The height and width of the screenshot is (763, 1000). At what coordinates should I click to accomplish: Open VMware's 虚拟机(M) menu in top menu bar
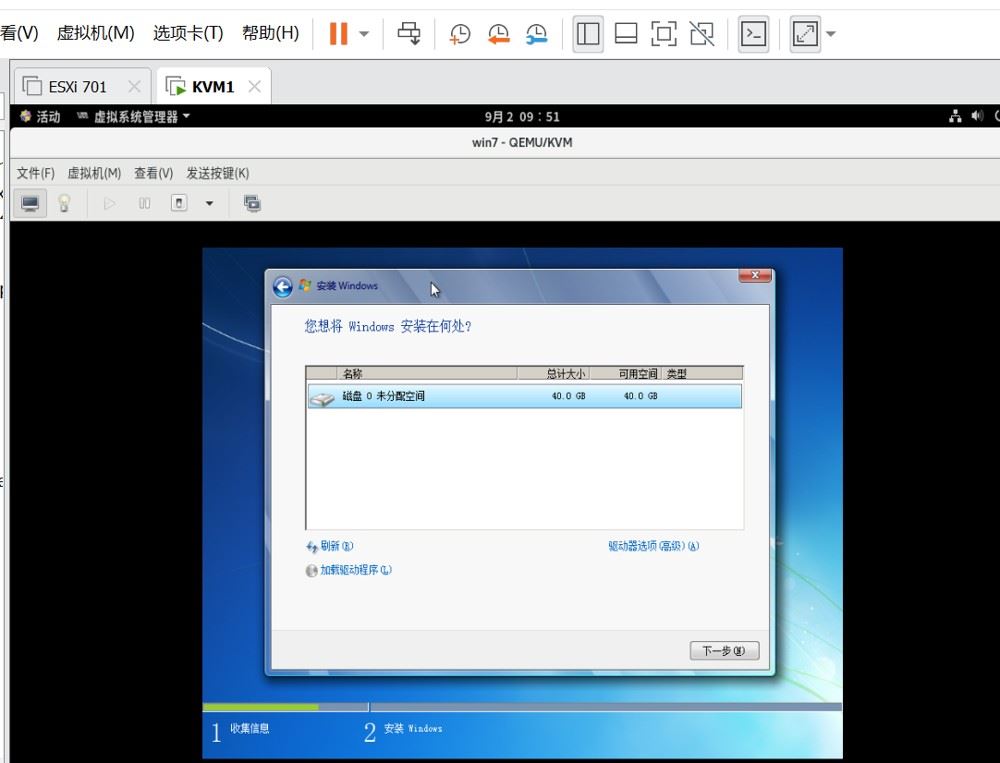click(x=96, y=33)
